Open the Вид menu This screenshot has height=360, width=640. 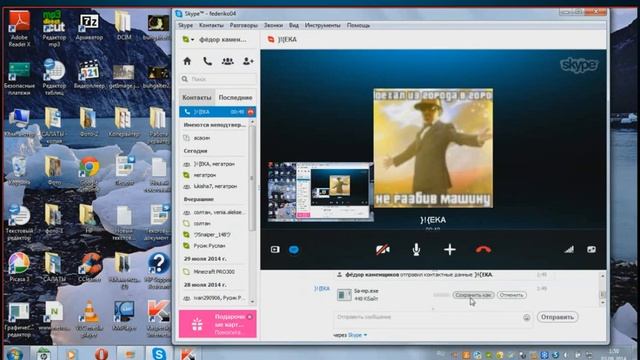click(x=293, y=25)
